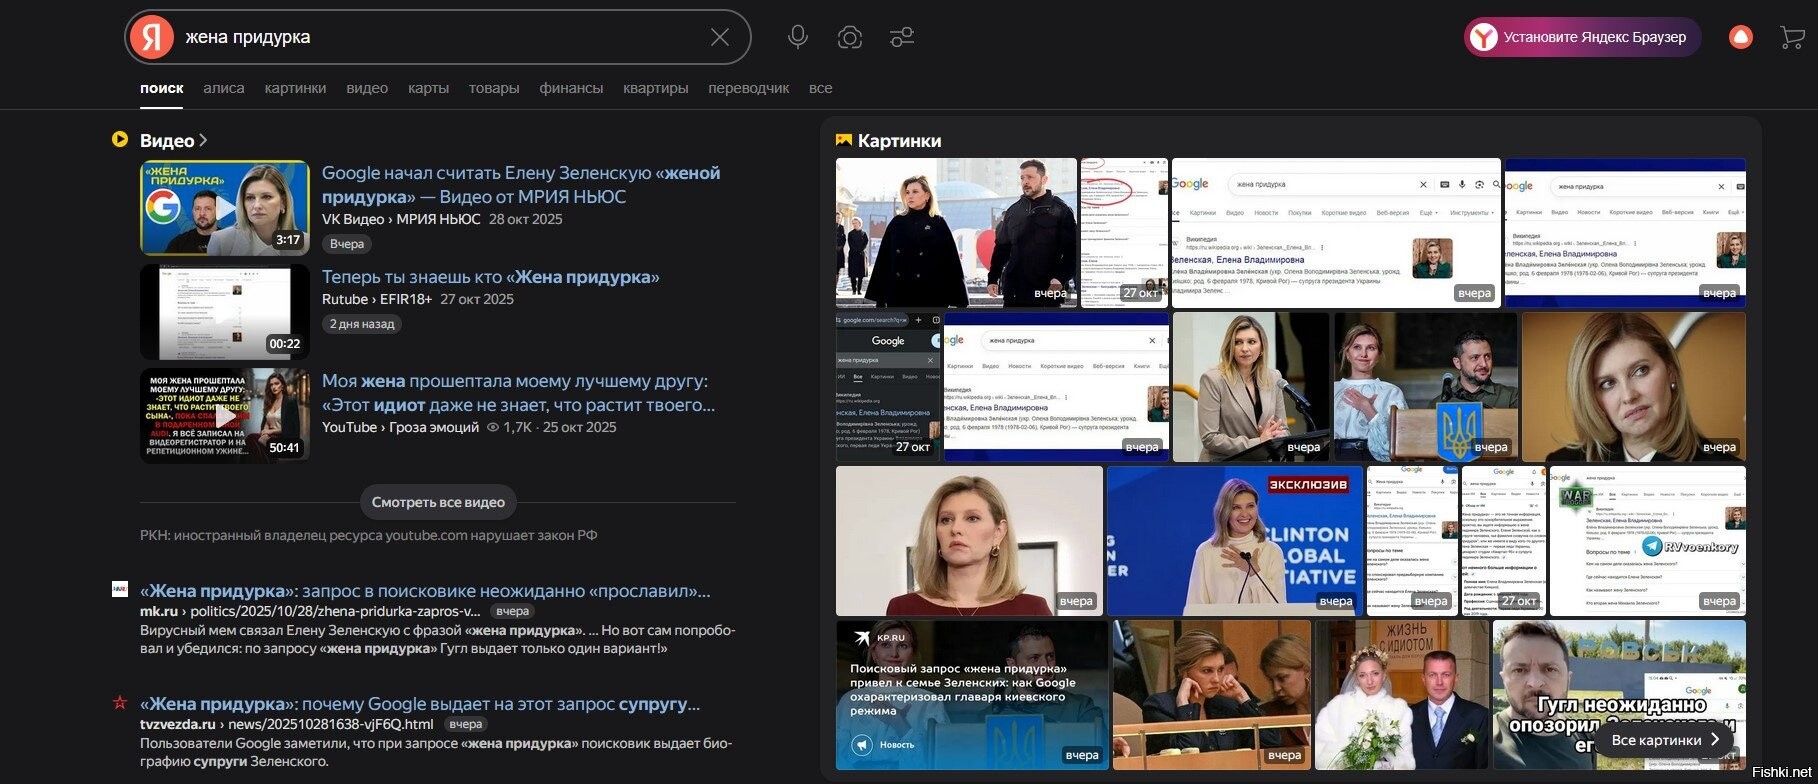This screenshot has height=784, width=1818.
Task: Click the yellow play icon beside Видео
Action: [x=120, y=140]
